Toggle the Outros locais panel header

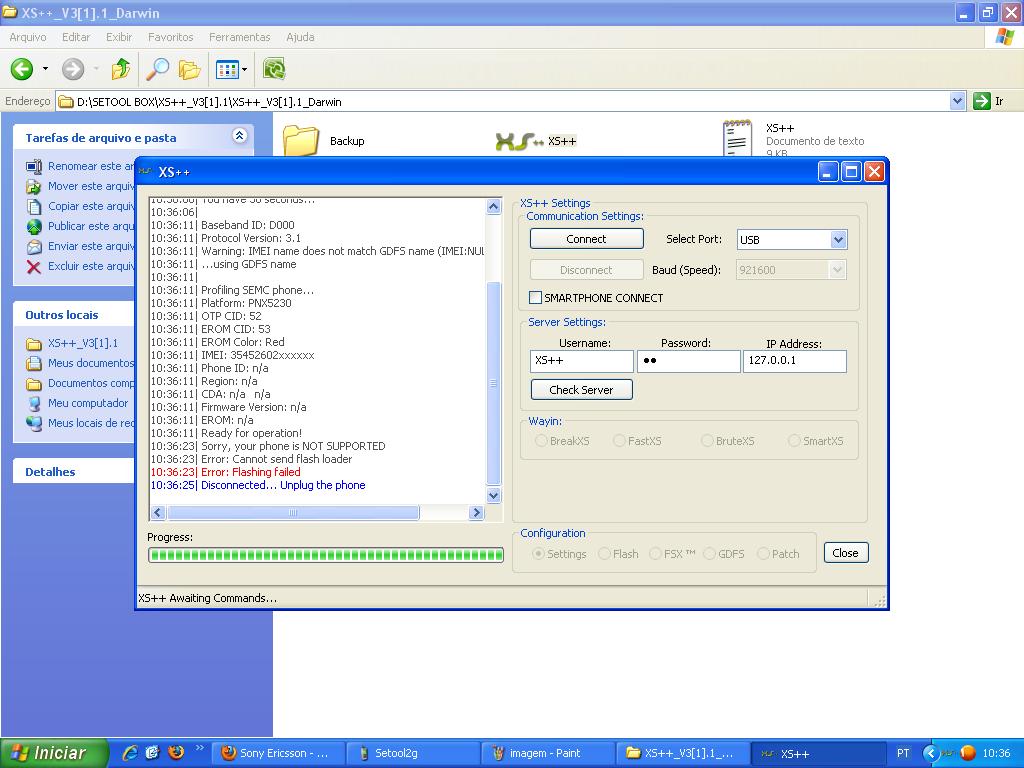pyautogui.click(x=73, y=315)
